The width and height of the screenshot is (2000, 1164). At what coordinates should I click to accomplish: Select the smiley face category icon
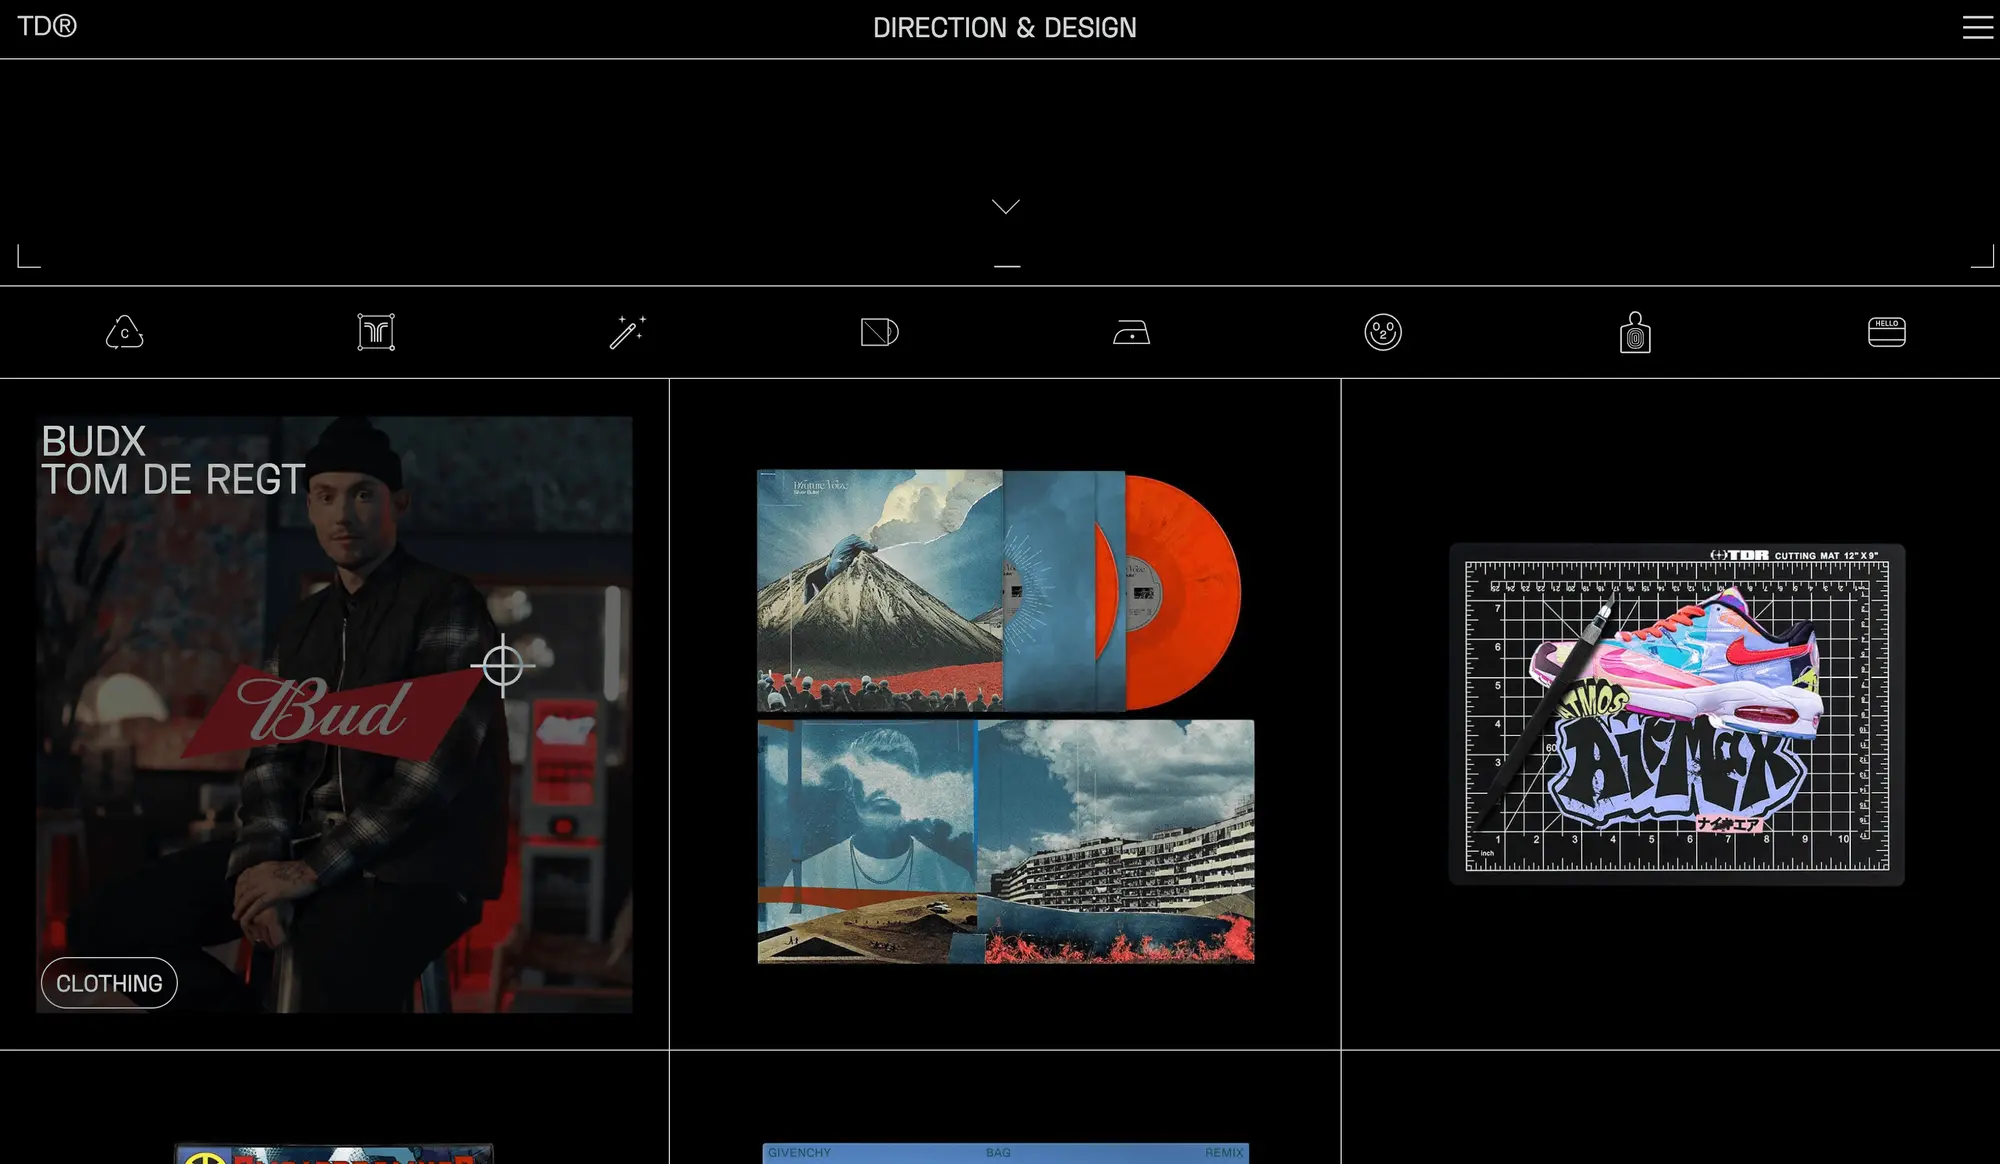coord(1383,332)
